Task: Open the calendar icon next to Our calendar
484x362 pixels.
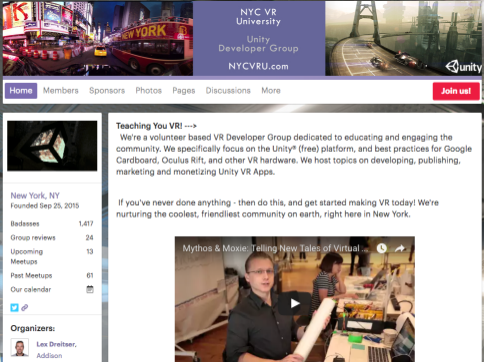Action: point(90,289)
